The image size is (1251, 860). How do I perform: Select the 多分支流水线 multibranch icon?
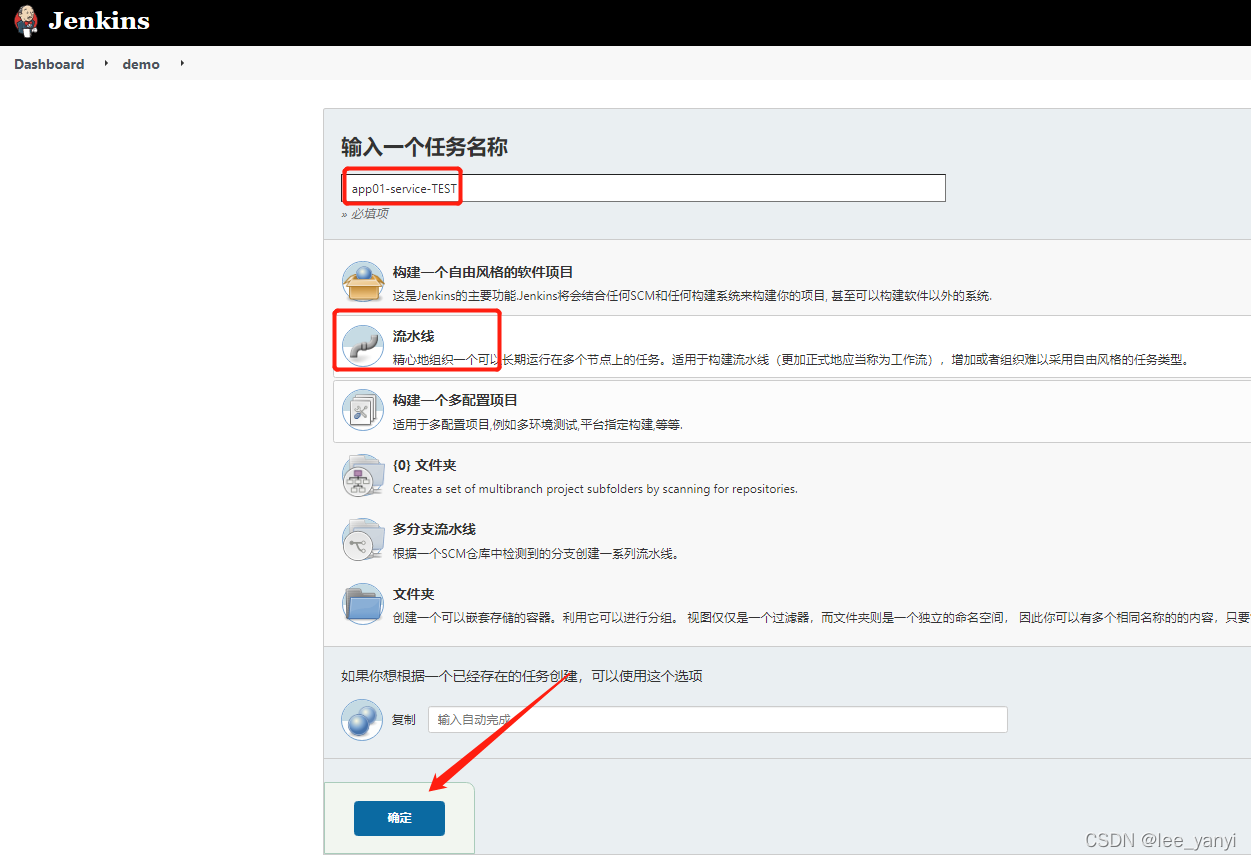pos(362,539)
